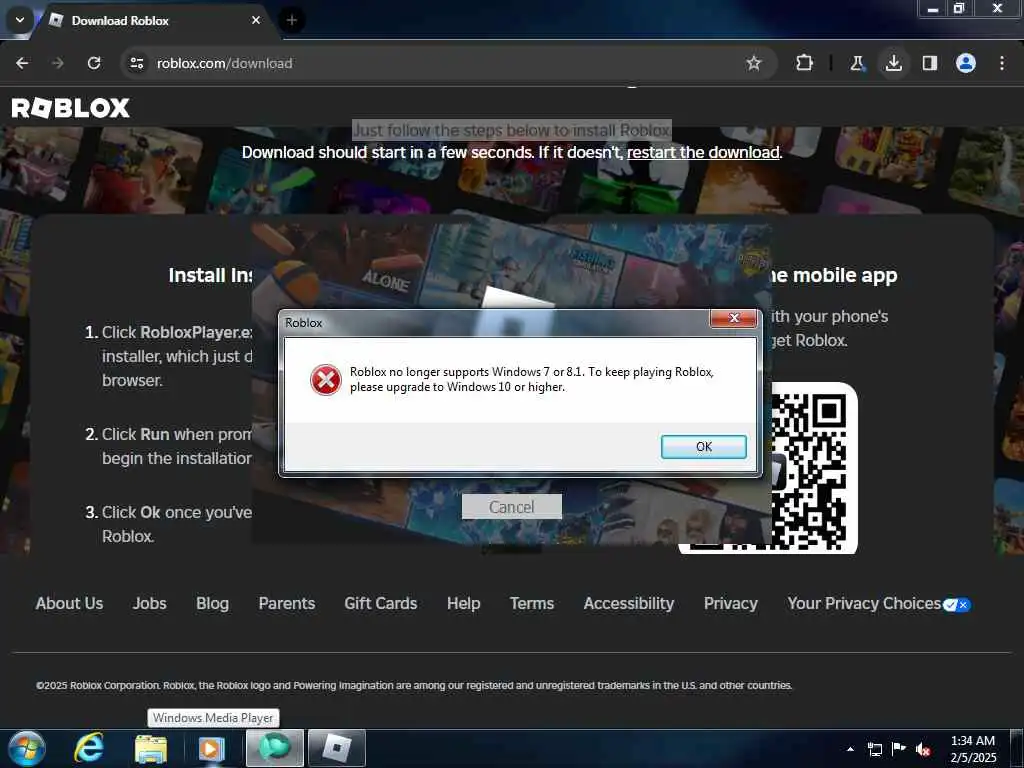The width and height of the screenshot is (1024, 768).
Task: Expand the tab search dropdown arrow
Action: tap(20, 20)
